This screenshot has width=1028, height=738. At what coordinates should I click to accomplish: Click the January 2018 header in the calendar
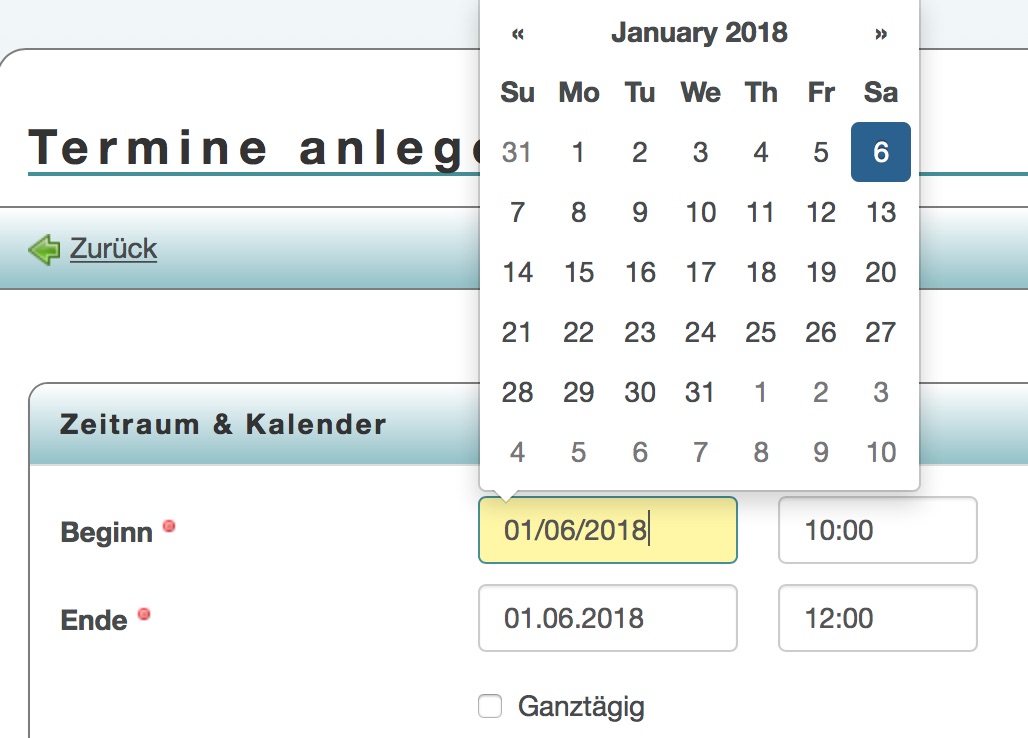(699, 32)
